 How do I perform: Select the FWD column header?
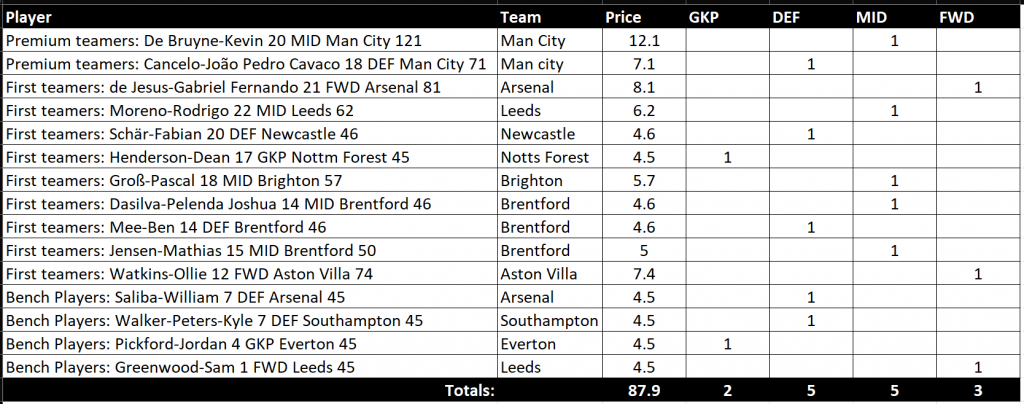pos(978,18)
